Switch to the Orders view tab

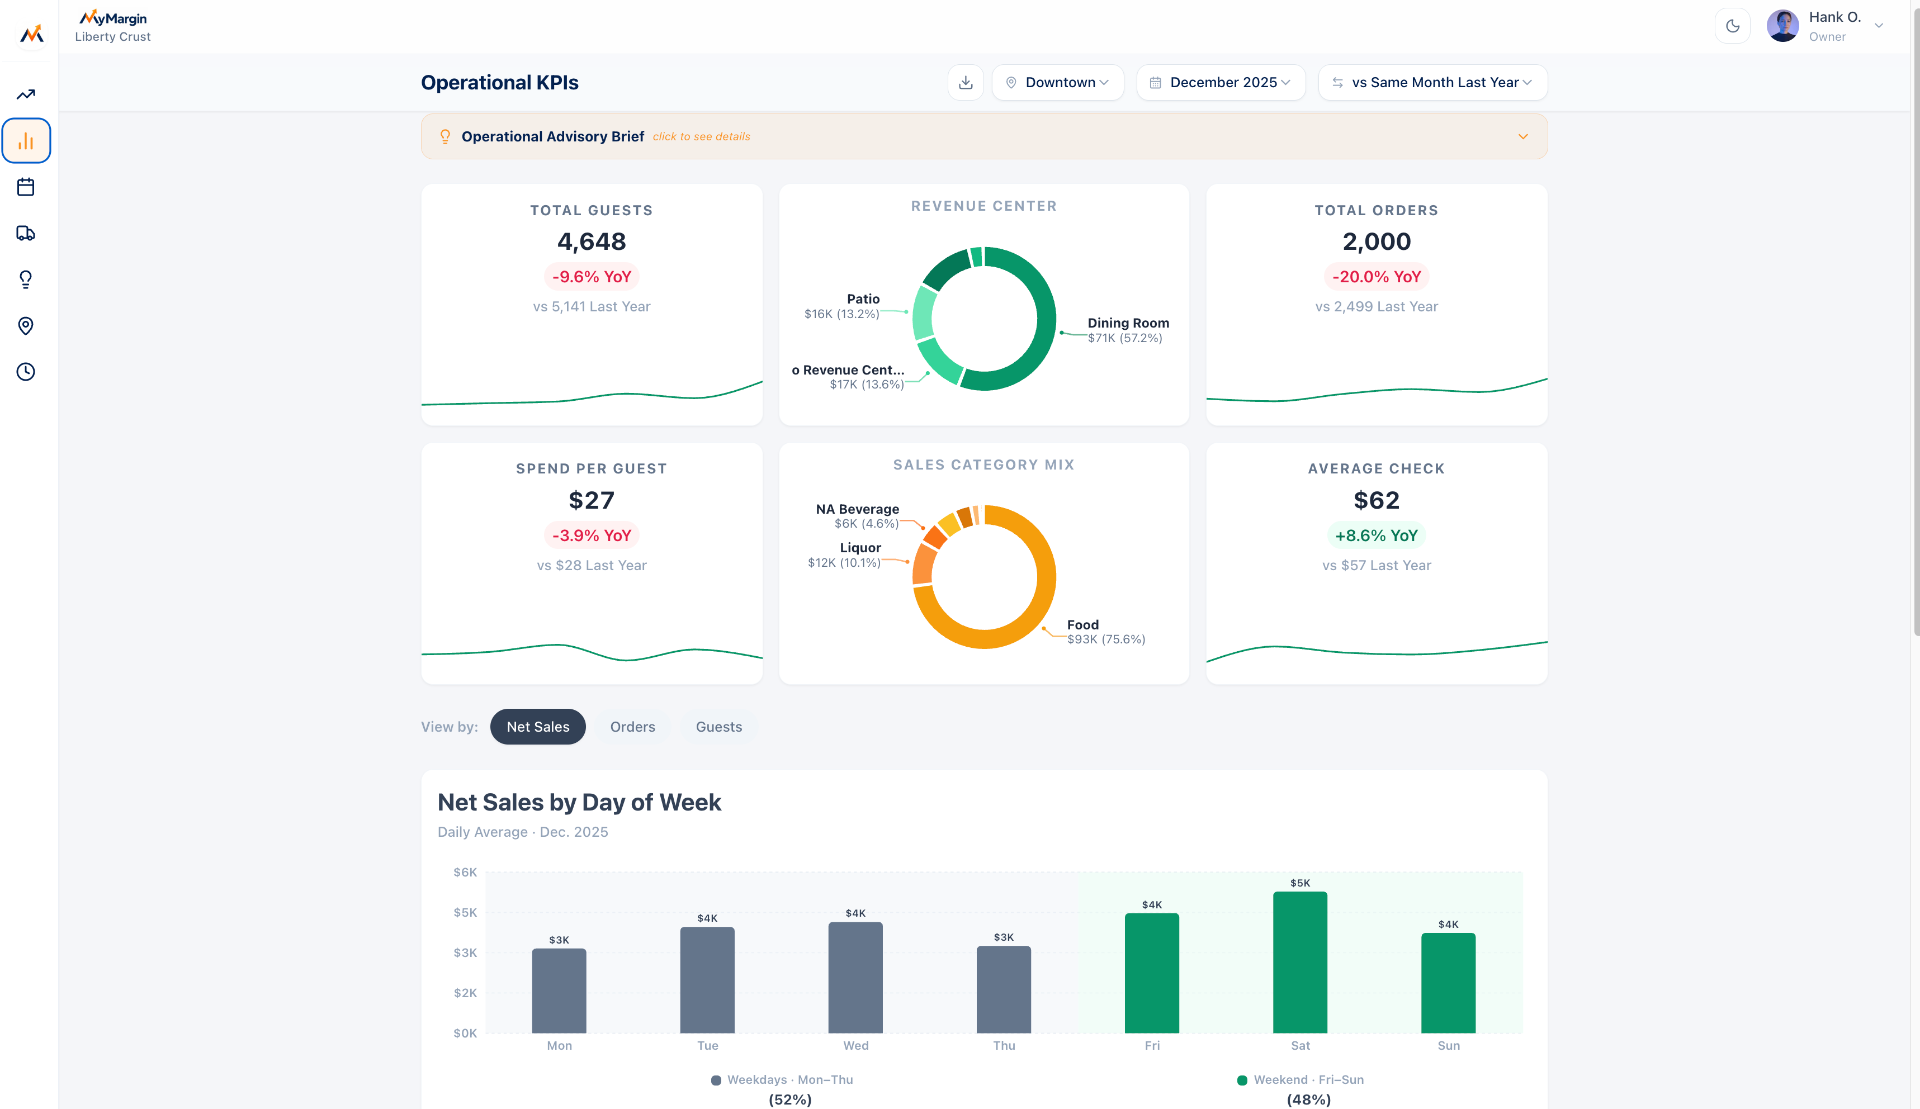point(633,727)
